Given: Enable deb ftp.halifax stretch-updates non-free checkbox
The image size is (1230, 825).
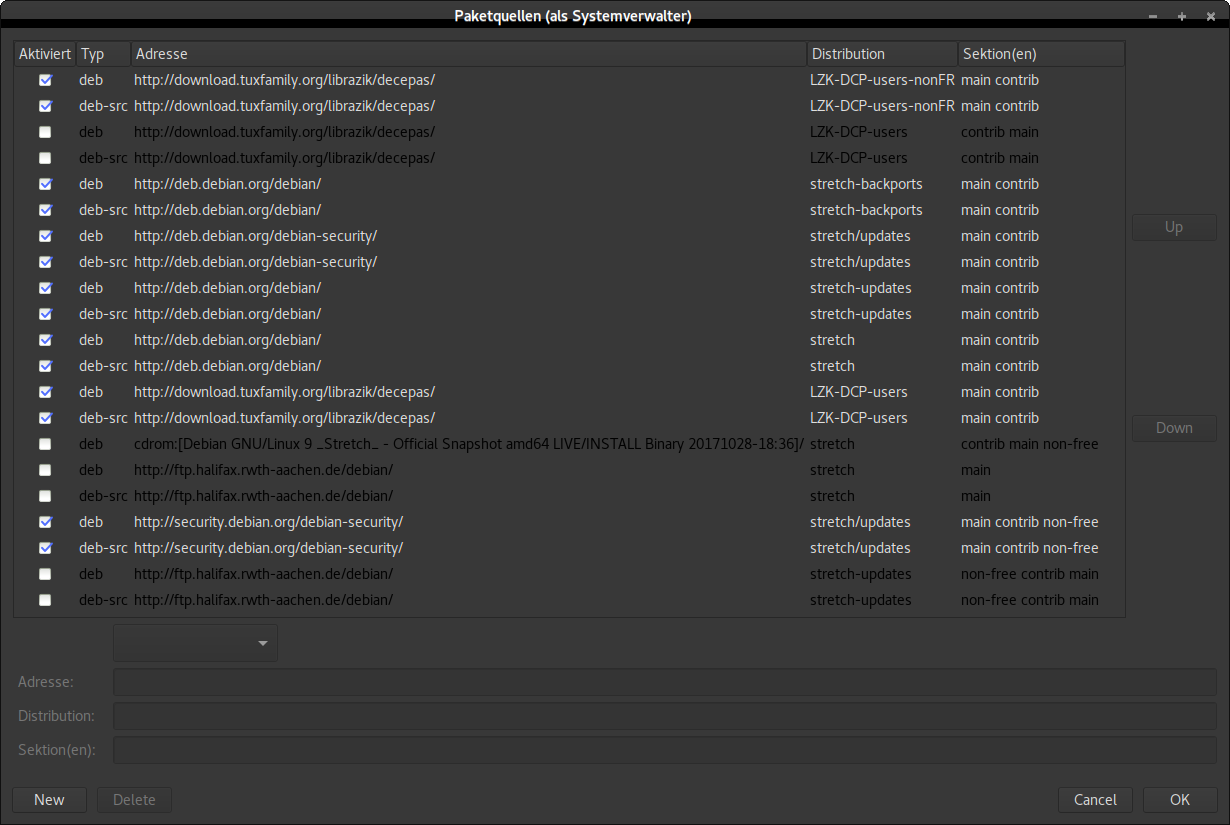Looking at the screenshot, I should point(45,574).
